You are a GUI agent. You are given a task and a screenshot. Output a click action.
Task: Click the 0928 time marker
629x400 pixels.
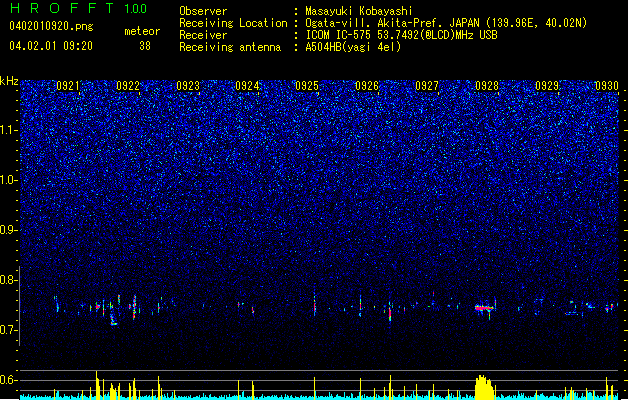(487, 86)
